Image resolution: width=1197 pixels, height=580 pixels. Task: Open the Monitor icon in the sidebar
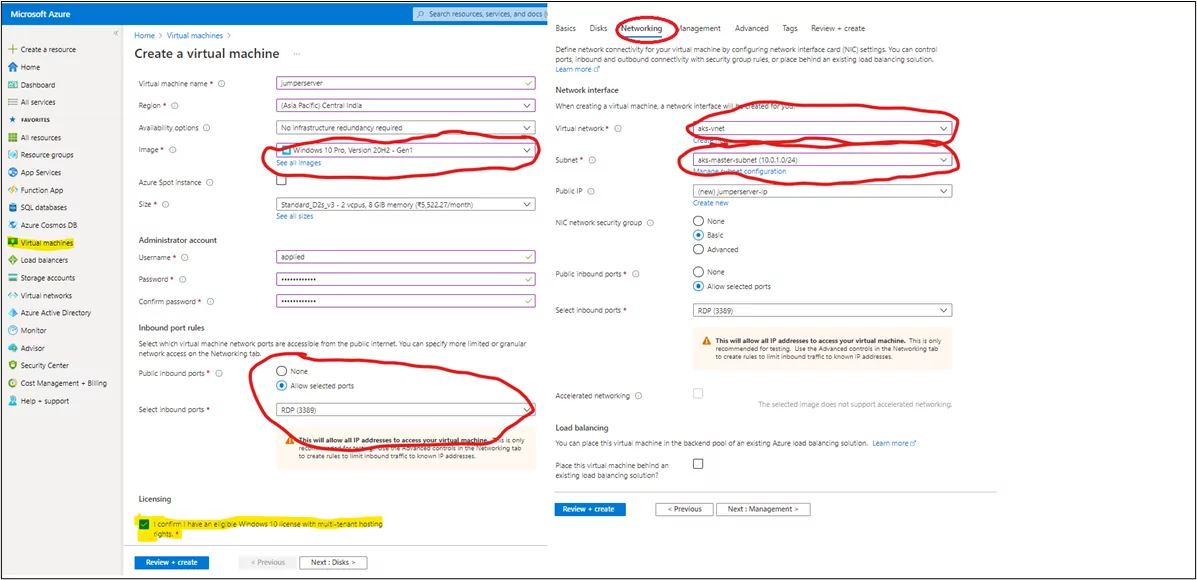pyautogui.click(x=12, y=330)
